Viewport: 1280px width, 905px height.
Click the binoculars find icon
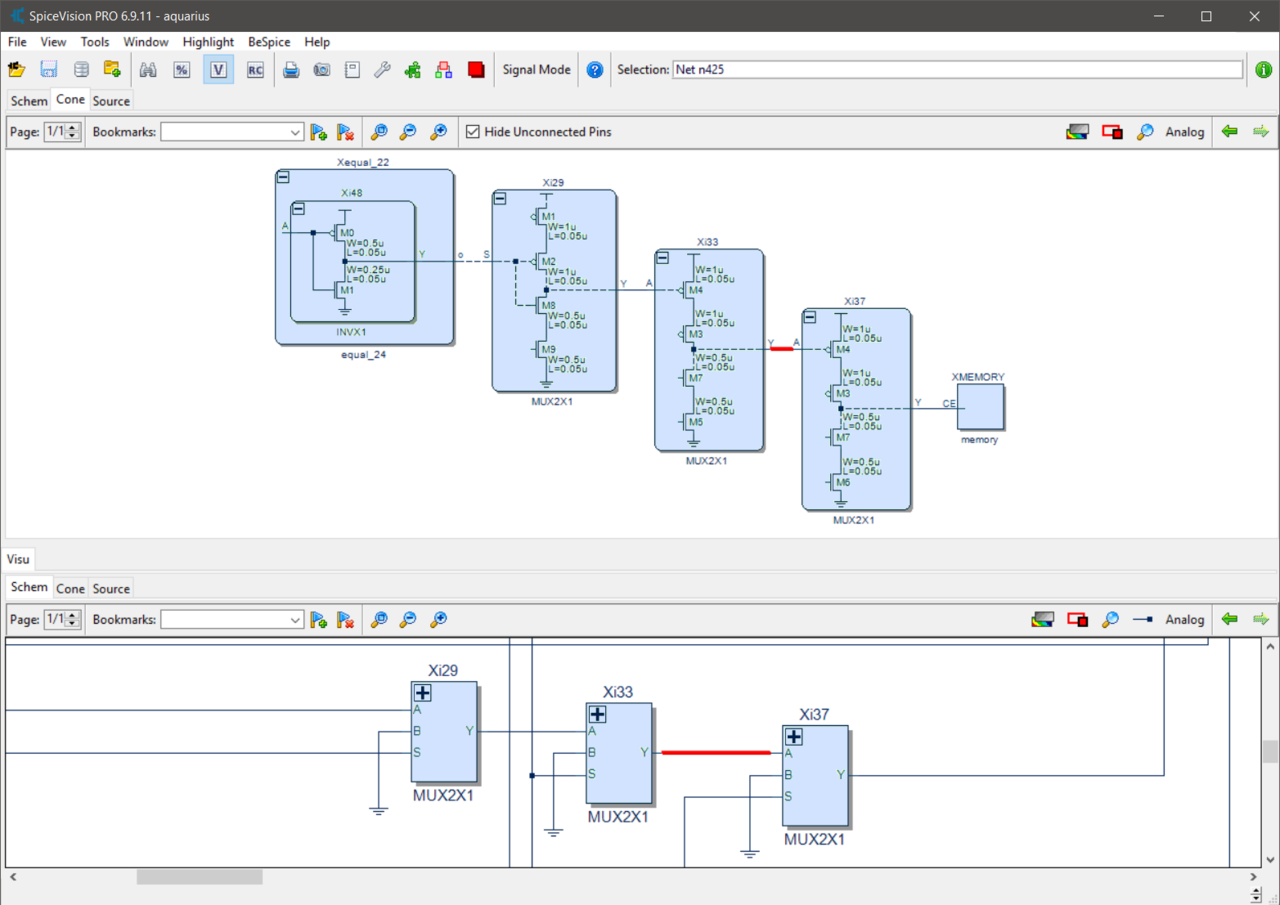[x=148, y=70]
